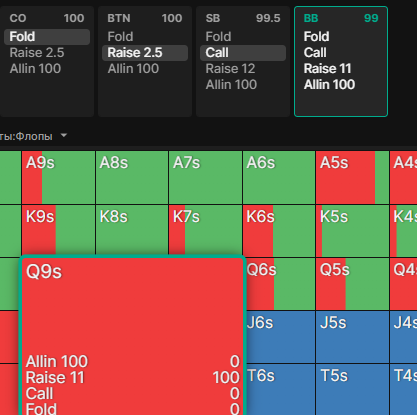This screenshot has height=415, width=417.
Task: Choose Call in the SB panel
Action: pyautogui.click(x=243, y=53)
